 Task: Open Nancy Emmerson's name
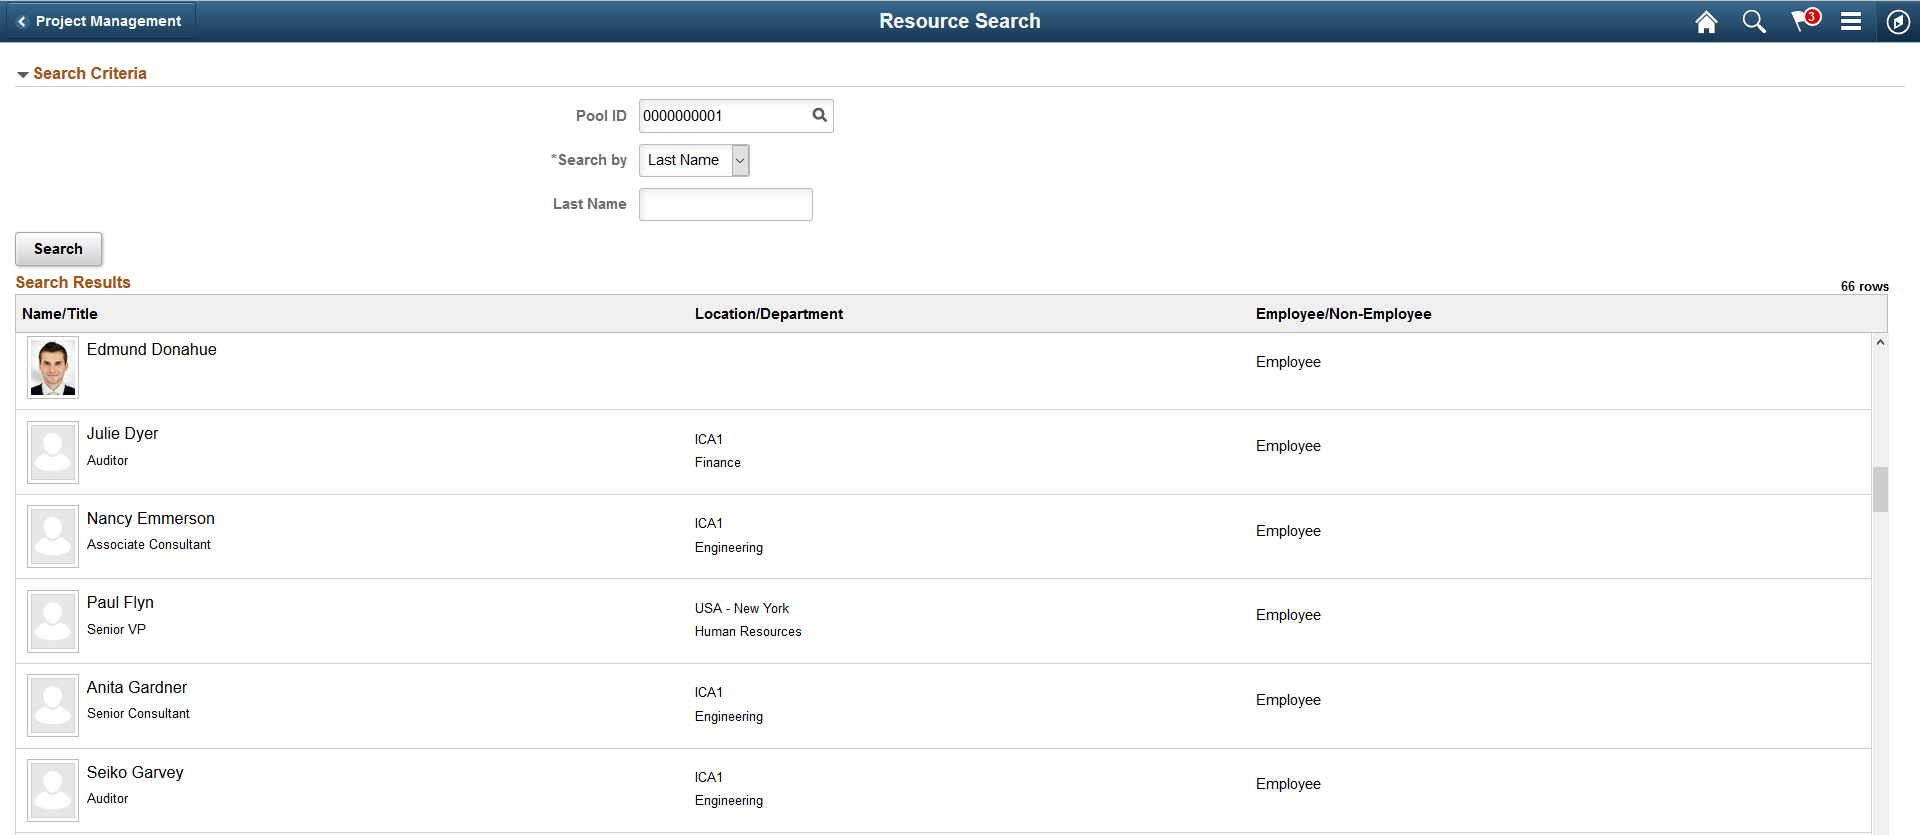point(151,518)
